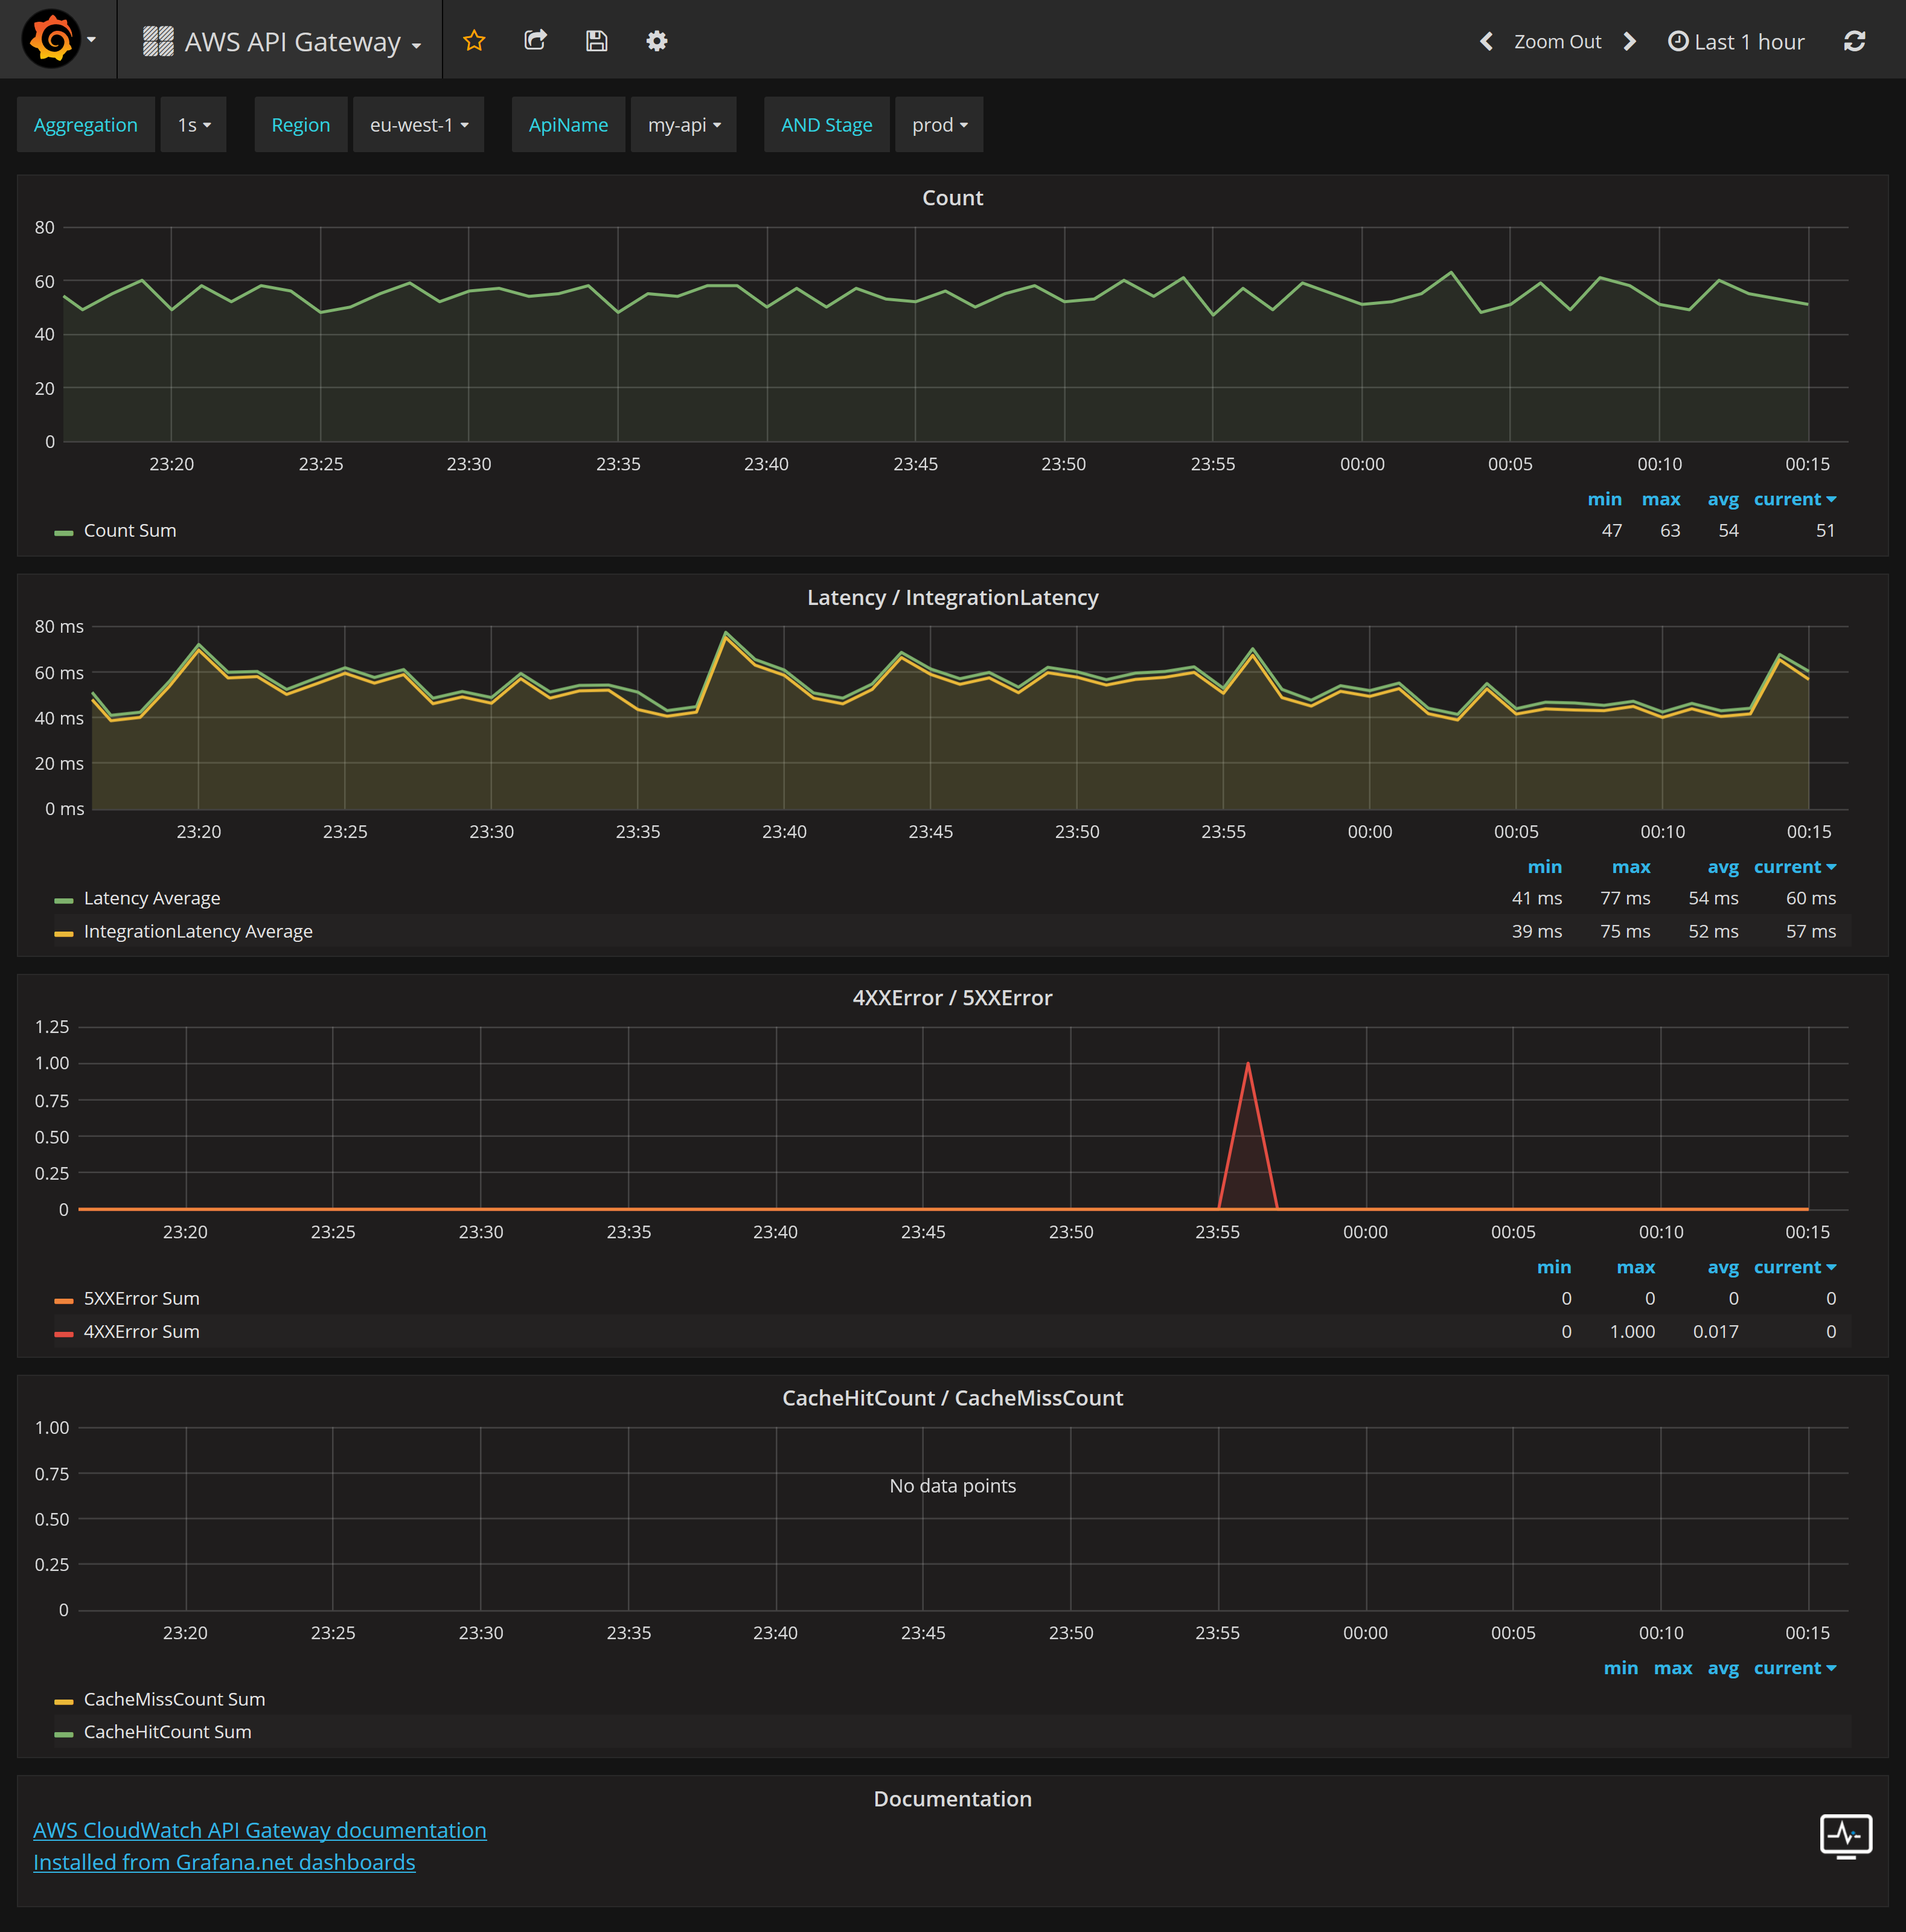The height and width of the screenshot is (1932, 1906).
Task: Open the Stage prod dropdown
Action: [939, 125]
